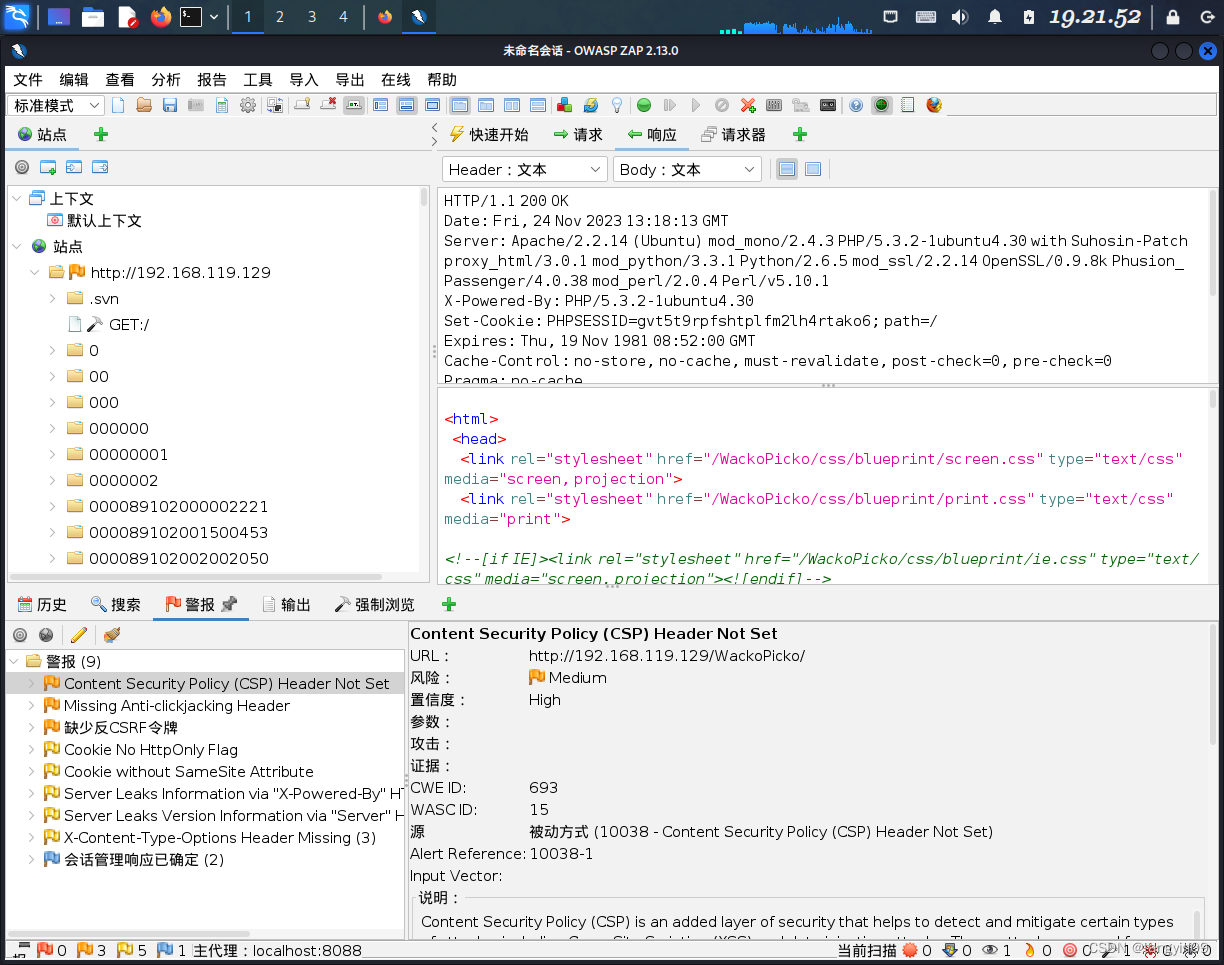Click the drop request crossed circle icon
Viewport: 1224px width, 965px height.
click(x=722, y=105)
